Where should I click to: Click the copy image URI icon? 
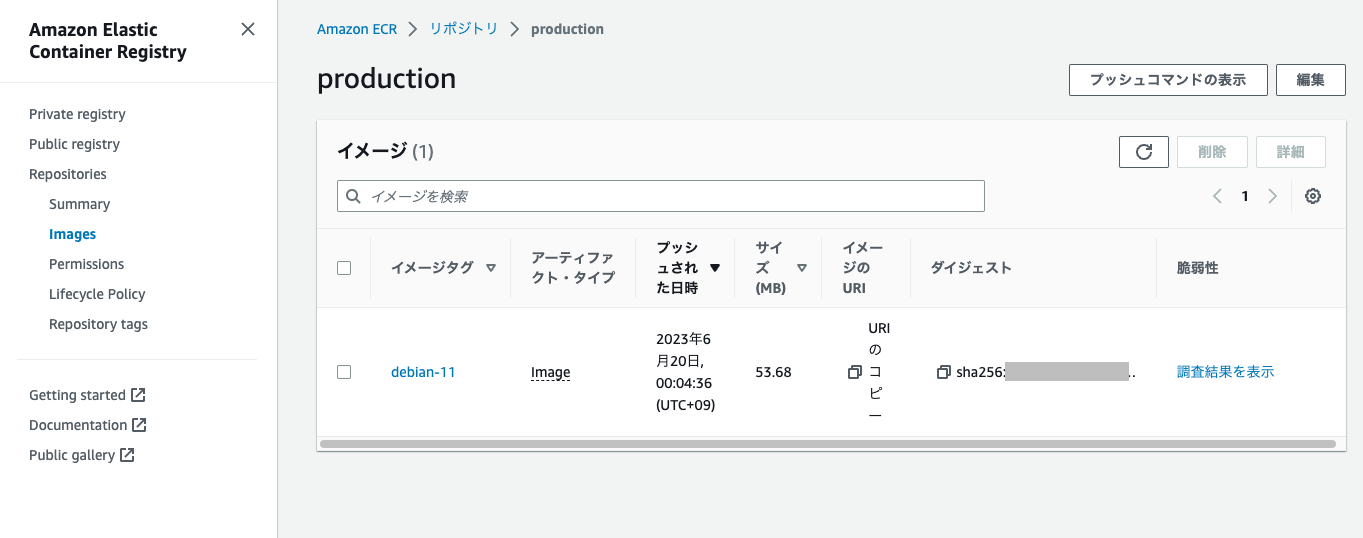click(854, 372)
